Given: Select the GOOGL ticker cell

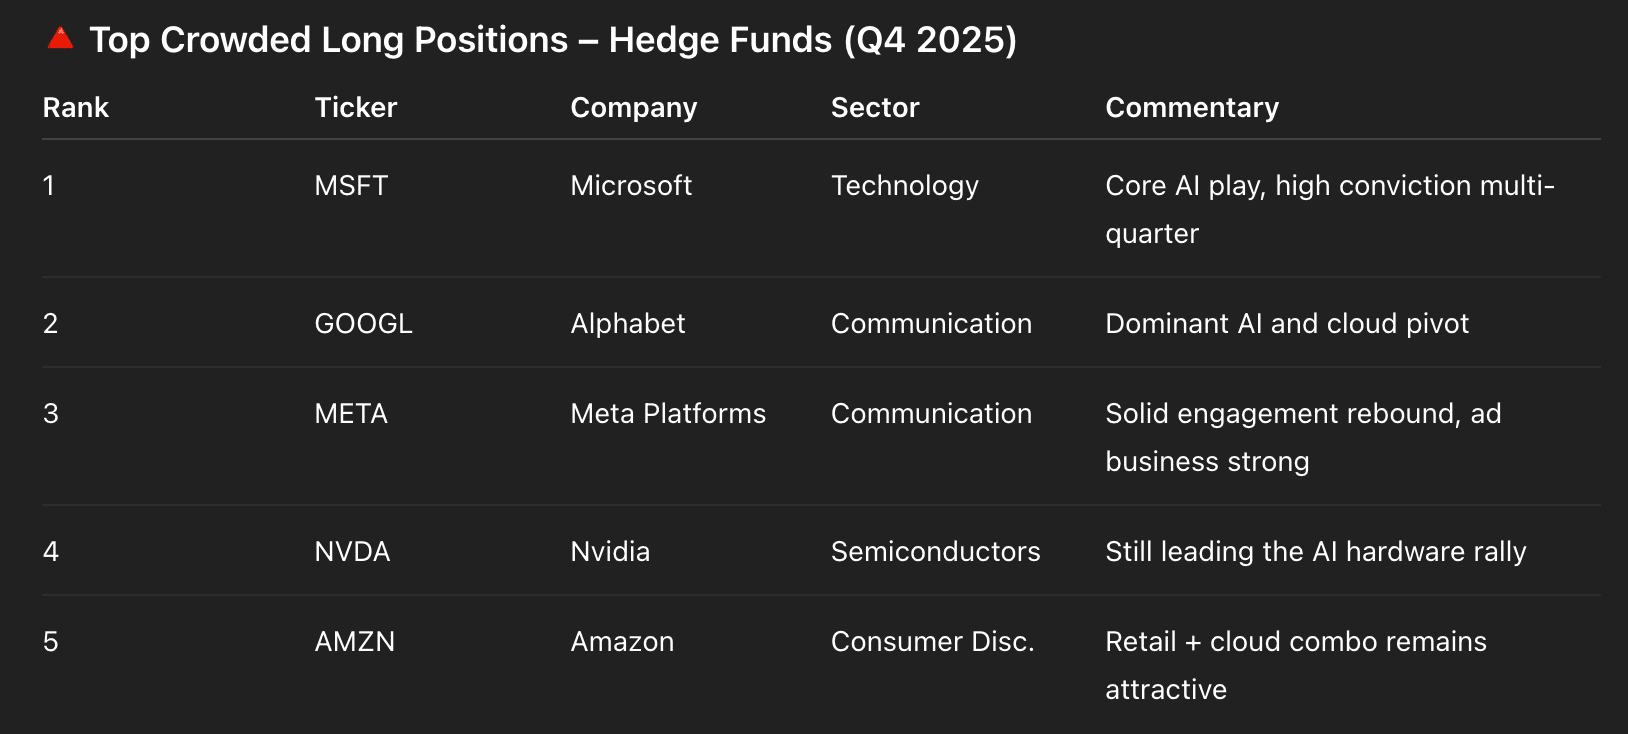Looking at the screenshot, I should pos(363,323).
